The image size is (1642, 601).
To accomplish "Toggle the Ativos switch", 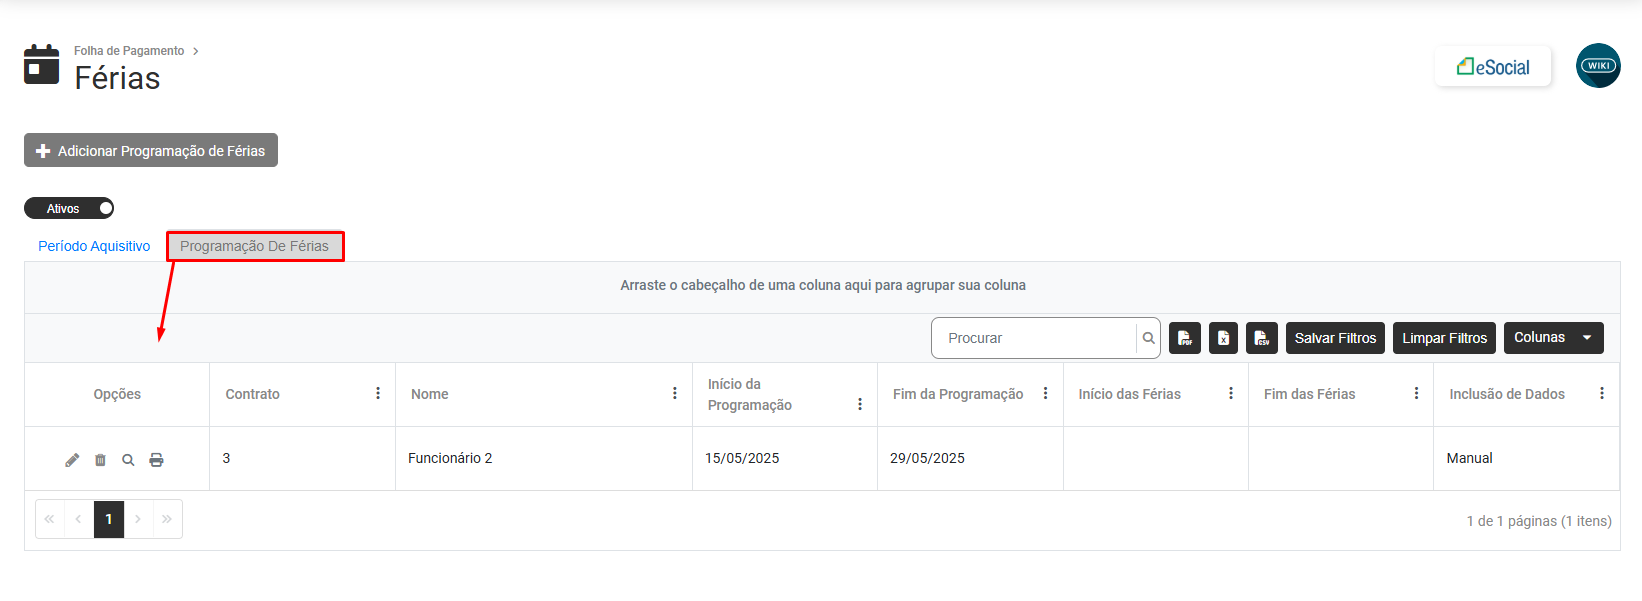I will coord(69,208).
